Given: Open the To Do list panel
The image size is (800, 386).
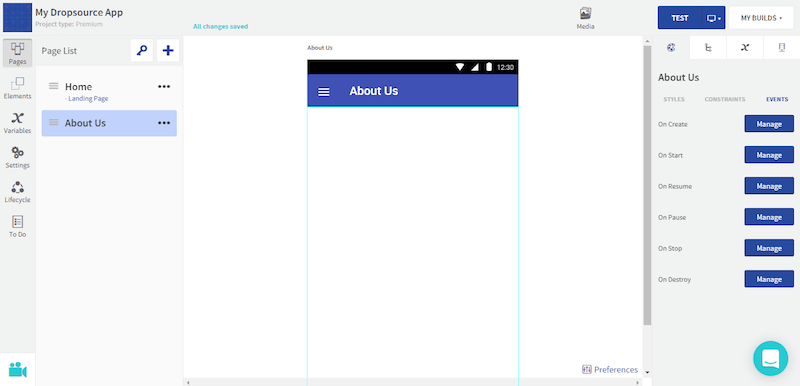Looking at the screenshot, I should (17, 226).
